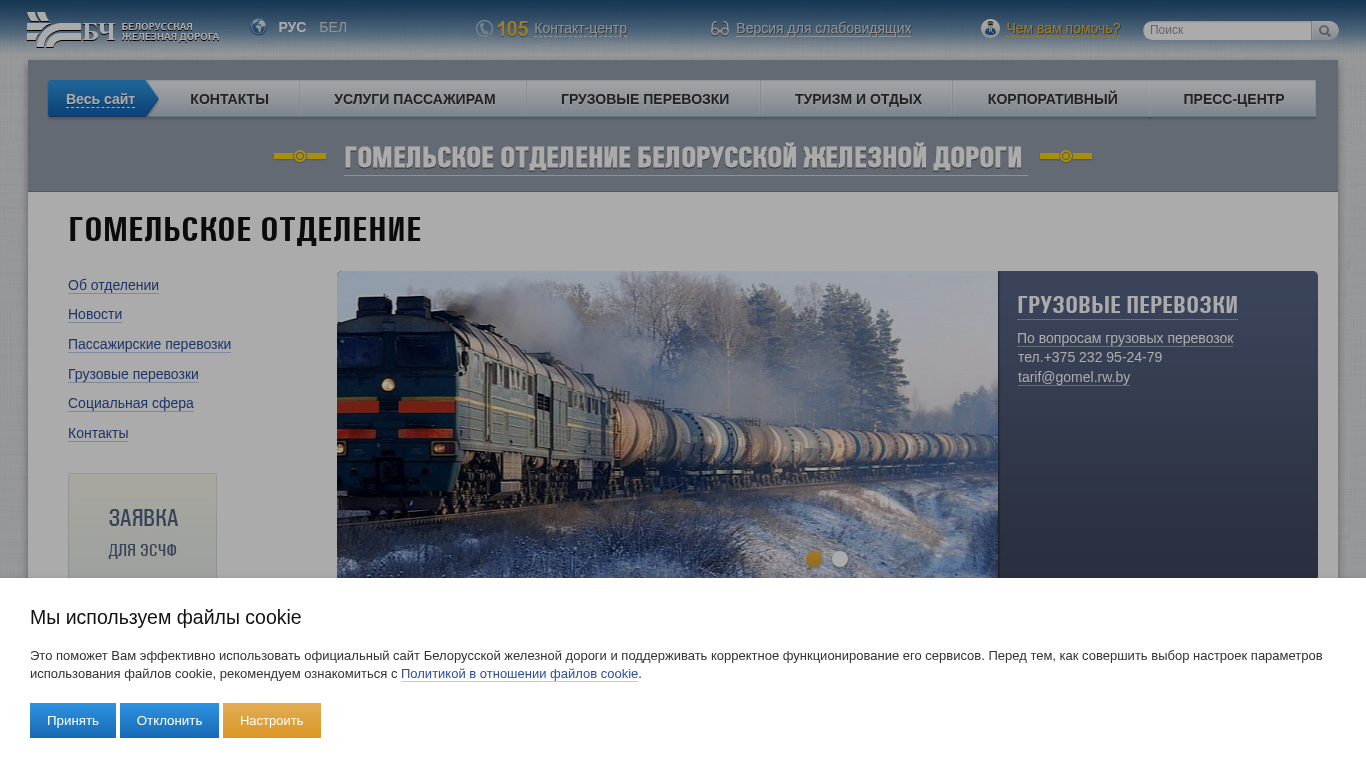Click the phone icon beside 105
The width and height of the screenshot is (1366, 768).
click(x=484, y=29)
